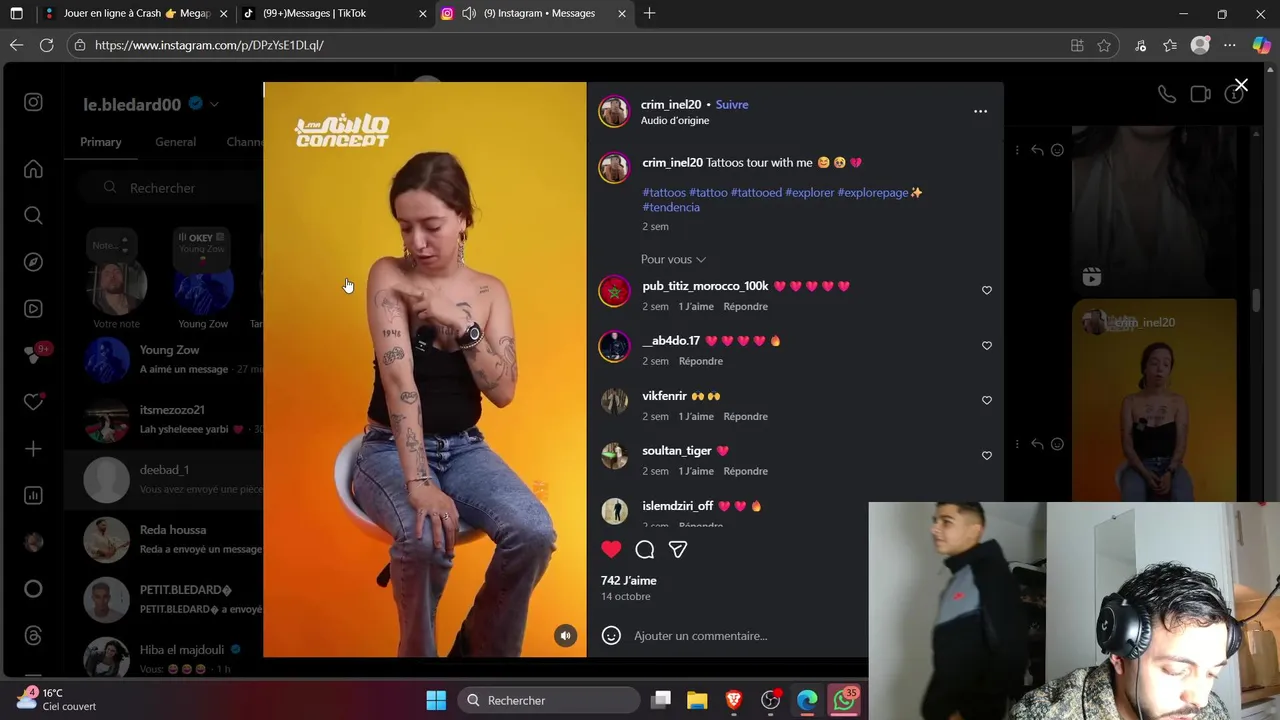Share the post with the paper plane icon
The width and height of the screenshot is (1280, 720).
coord(678,549)
